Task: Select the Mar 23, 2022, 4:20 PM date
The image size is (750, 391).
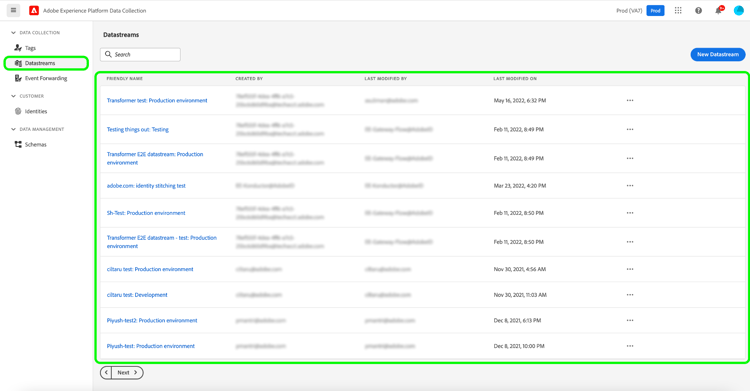Action: coord(519,186)
